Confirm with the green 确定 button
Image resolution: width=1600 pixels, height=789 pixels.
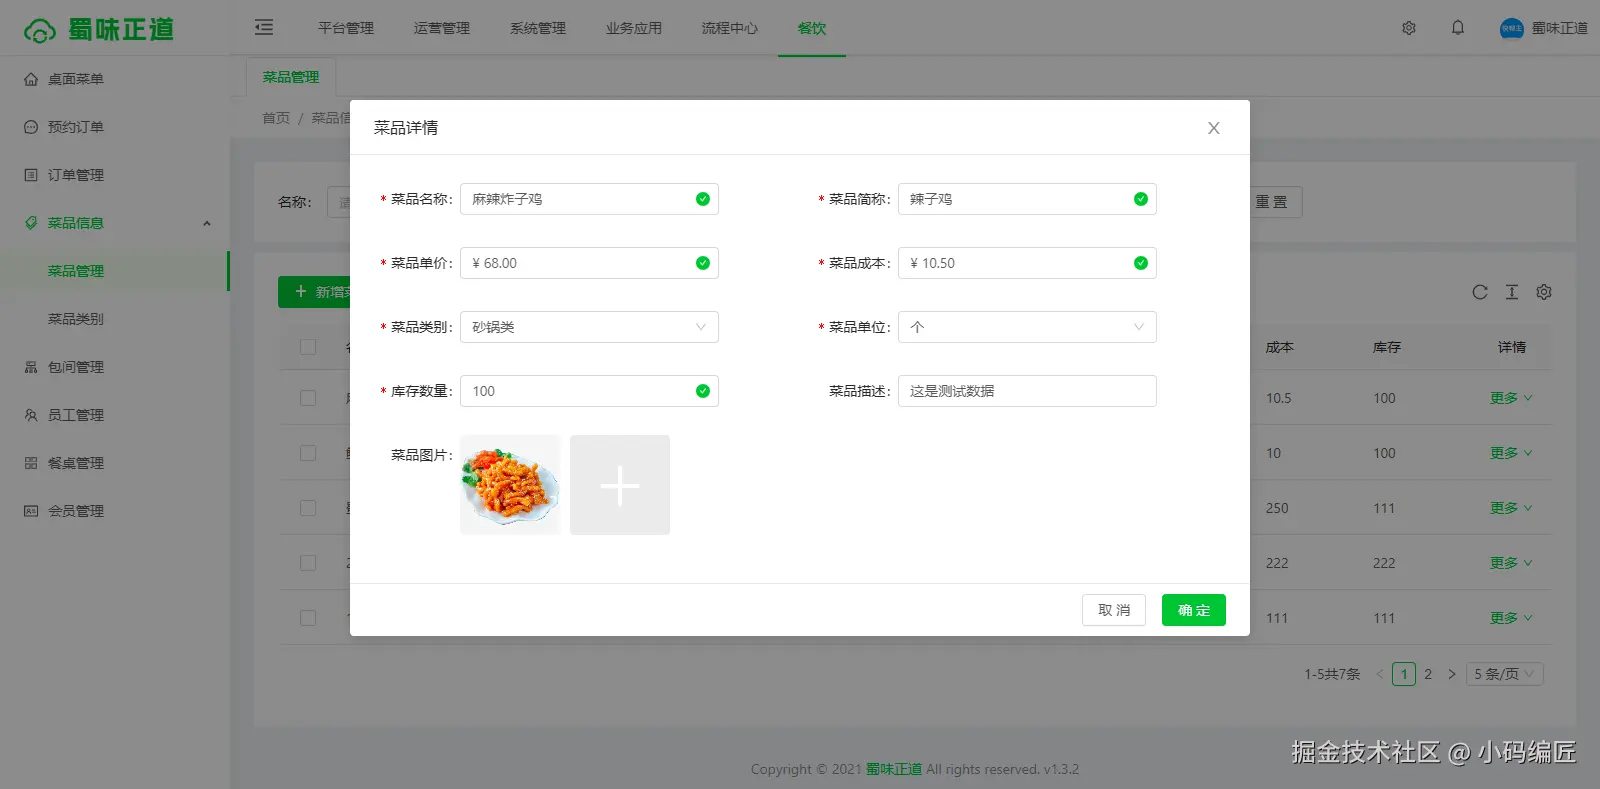(x=1194, y=610)
